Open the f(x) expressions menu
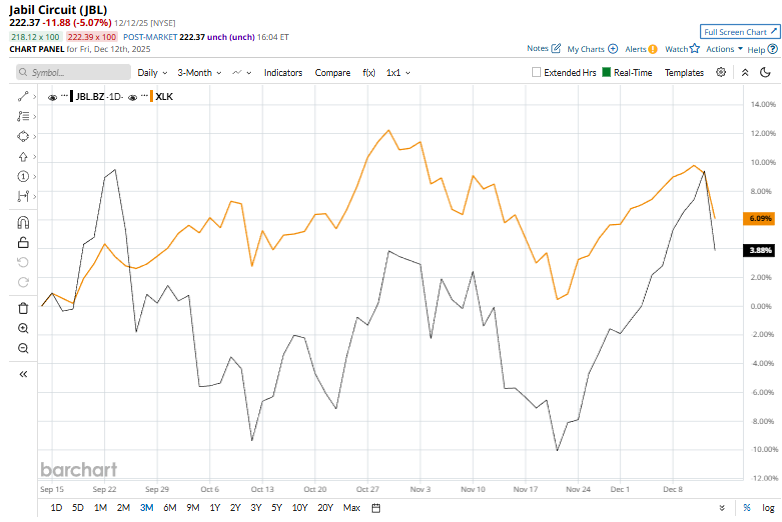 coord(369,73)
